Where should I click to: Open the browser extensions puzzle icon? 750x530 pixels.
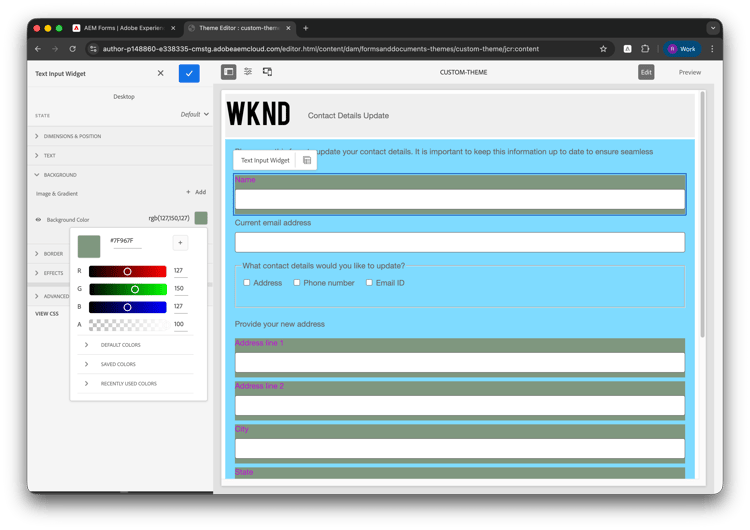[645, 49]
